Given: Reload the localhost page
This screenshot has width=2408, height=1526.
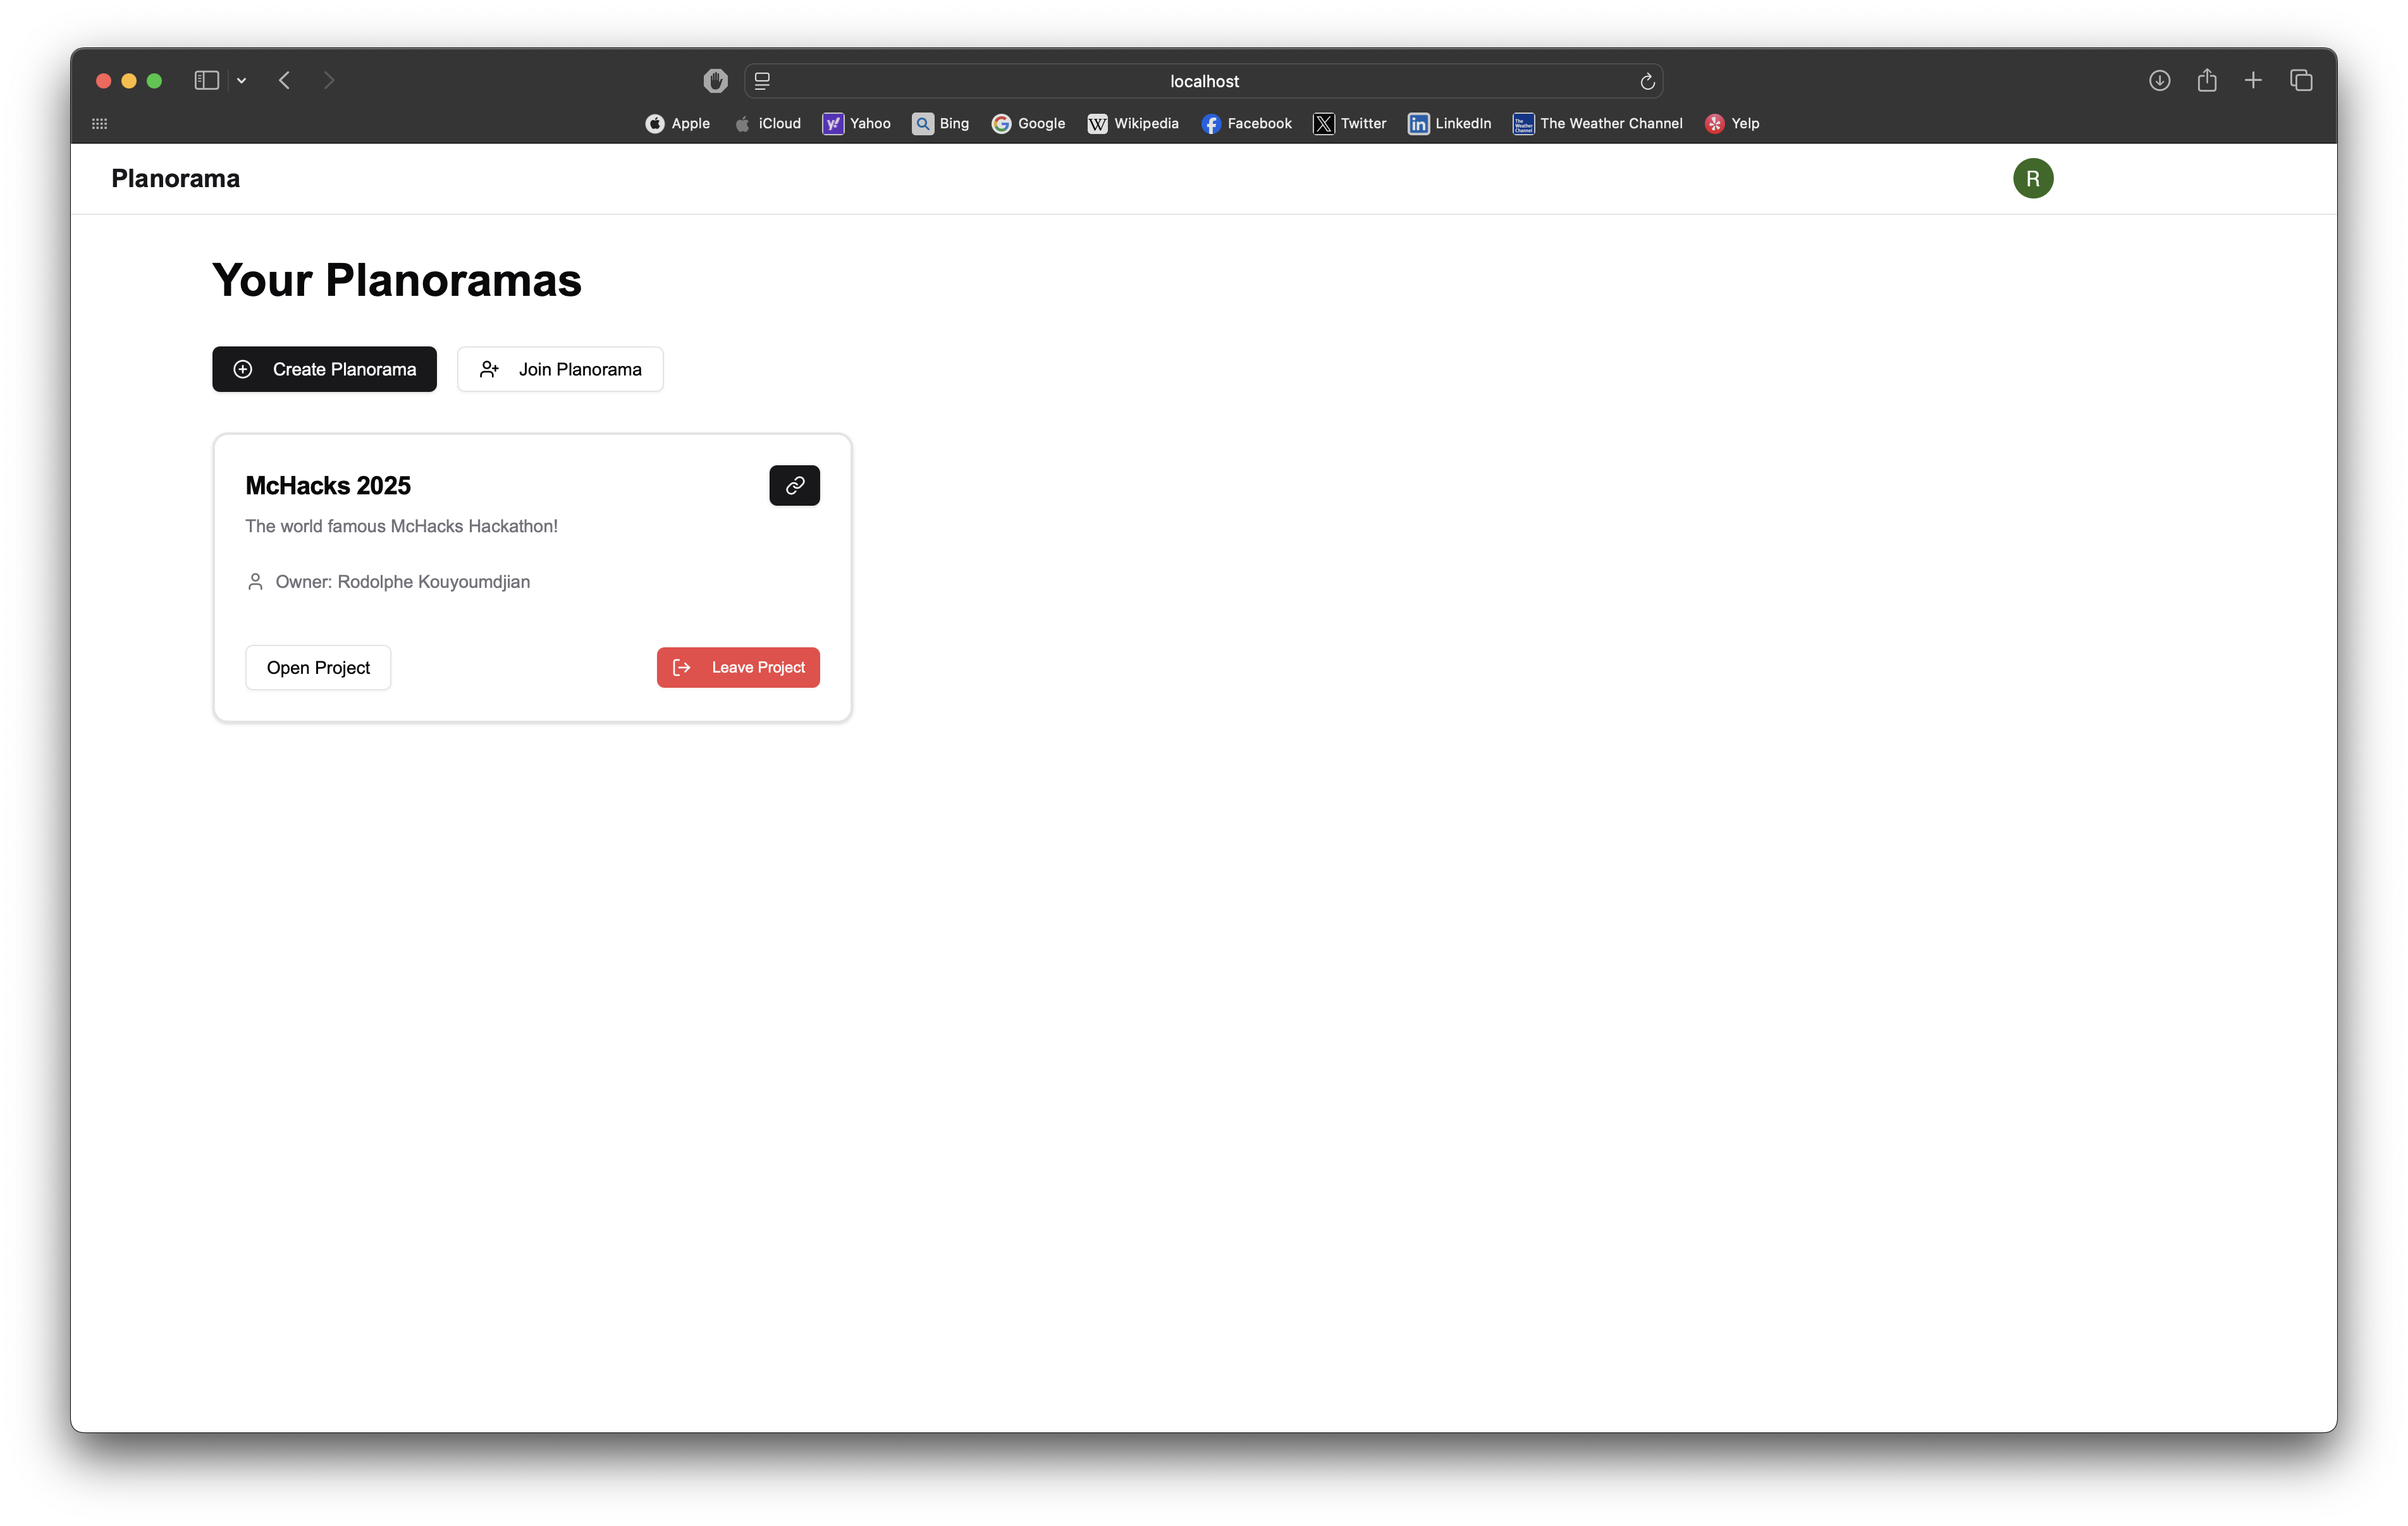Looking at the screenshot, I should click(1647, 81).
